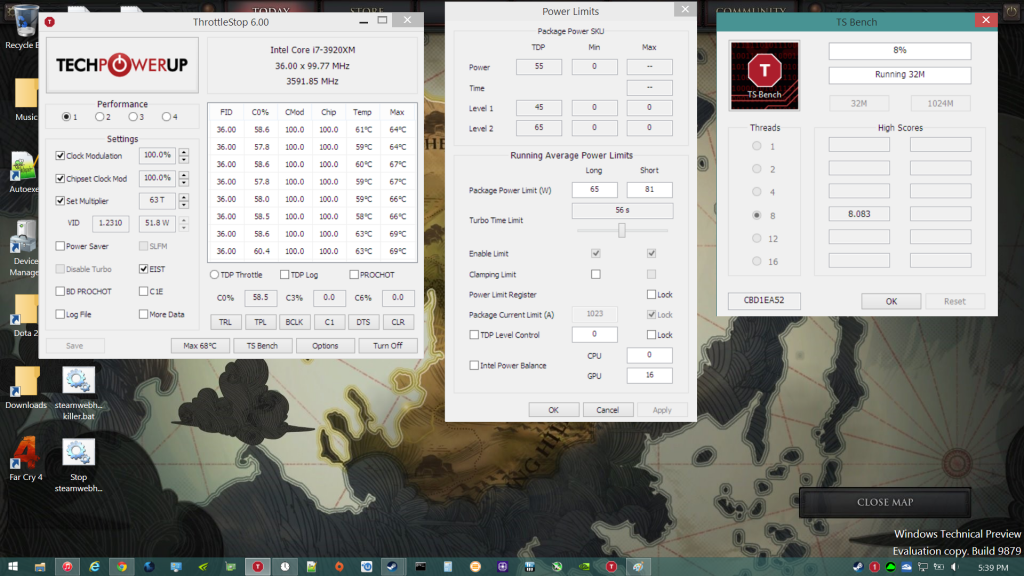Open Internet Explorer from the taskbar
This screenshot has width=1024, height=576.
coord(95,566)
